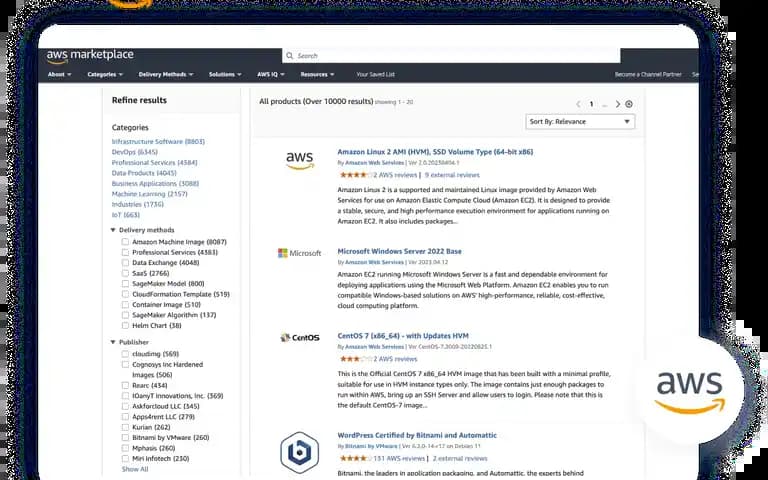The width and height of the screenshot is (768, 480).
Task: Filter by Infrastructure Software category
Action: pos(158,142)
